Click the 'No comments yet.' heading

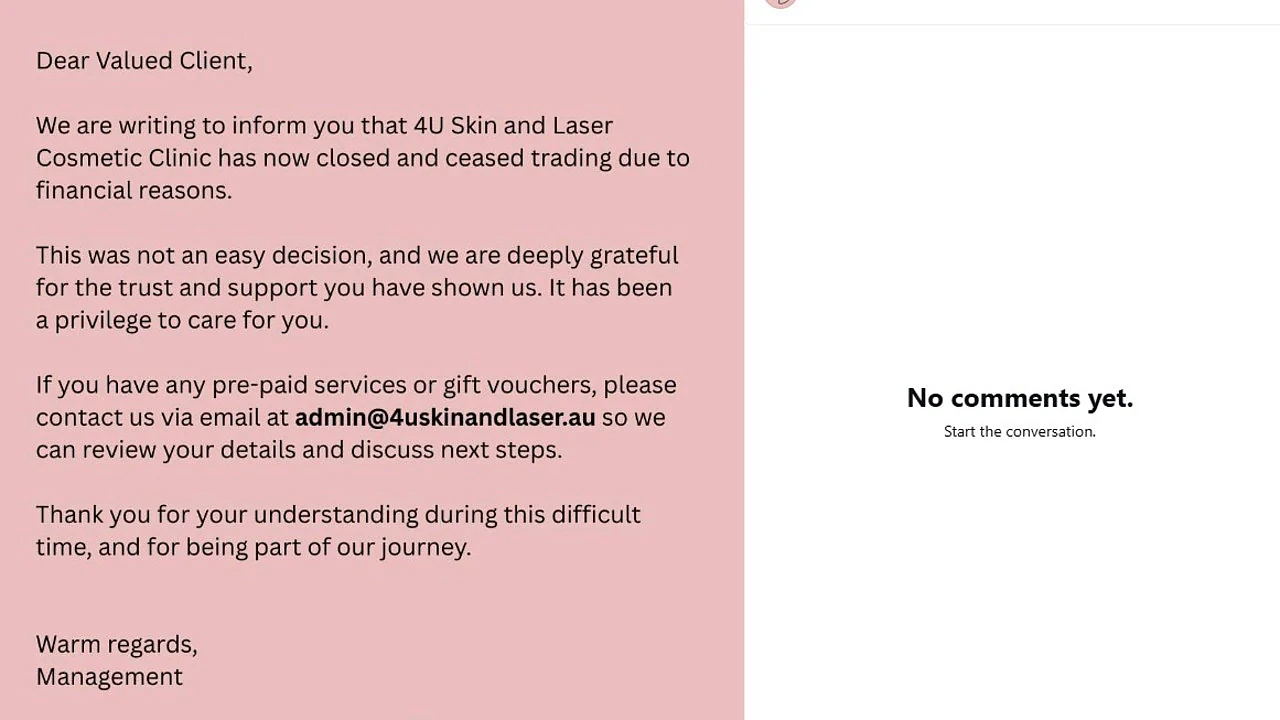point(1020,398)
